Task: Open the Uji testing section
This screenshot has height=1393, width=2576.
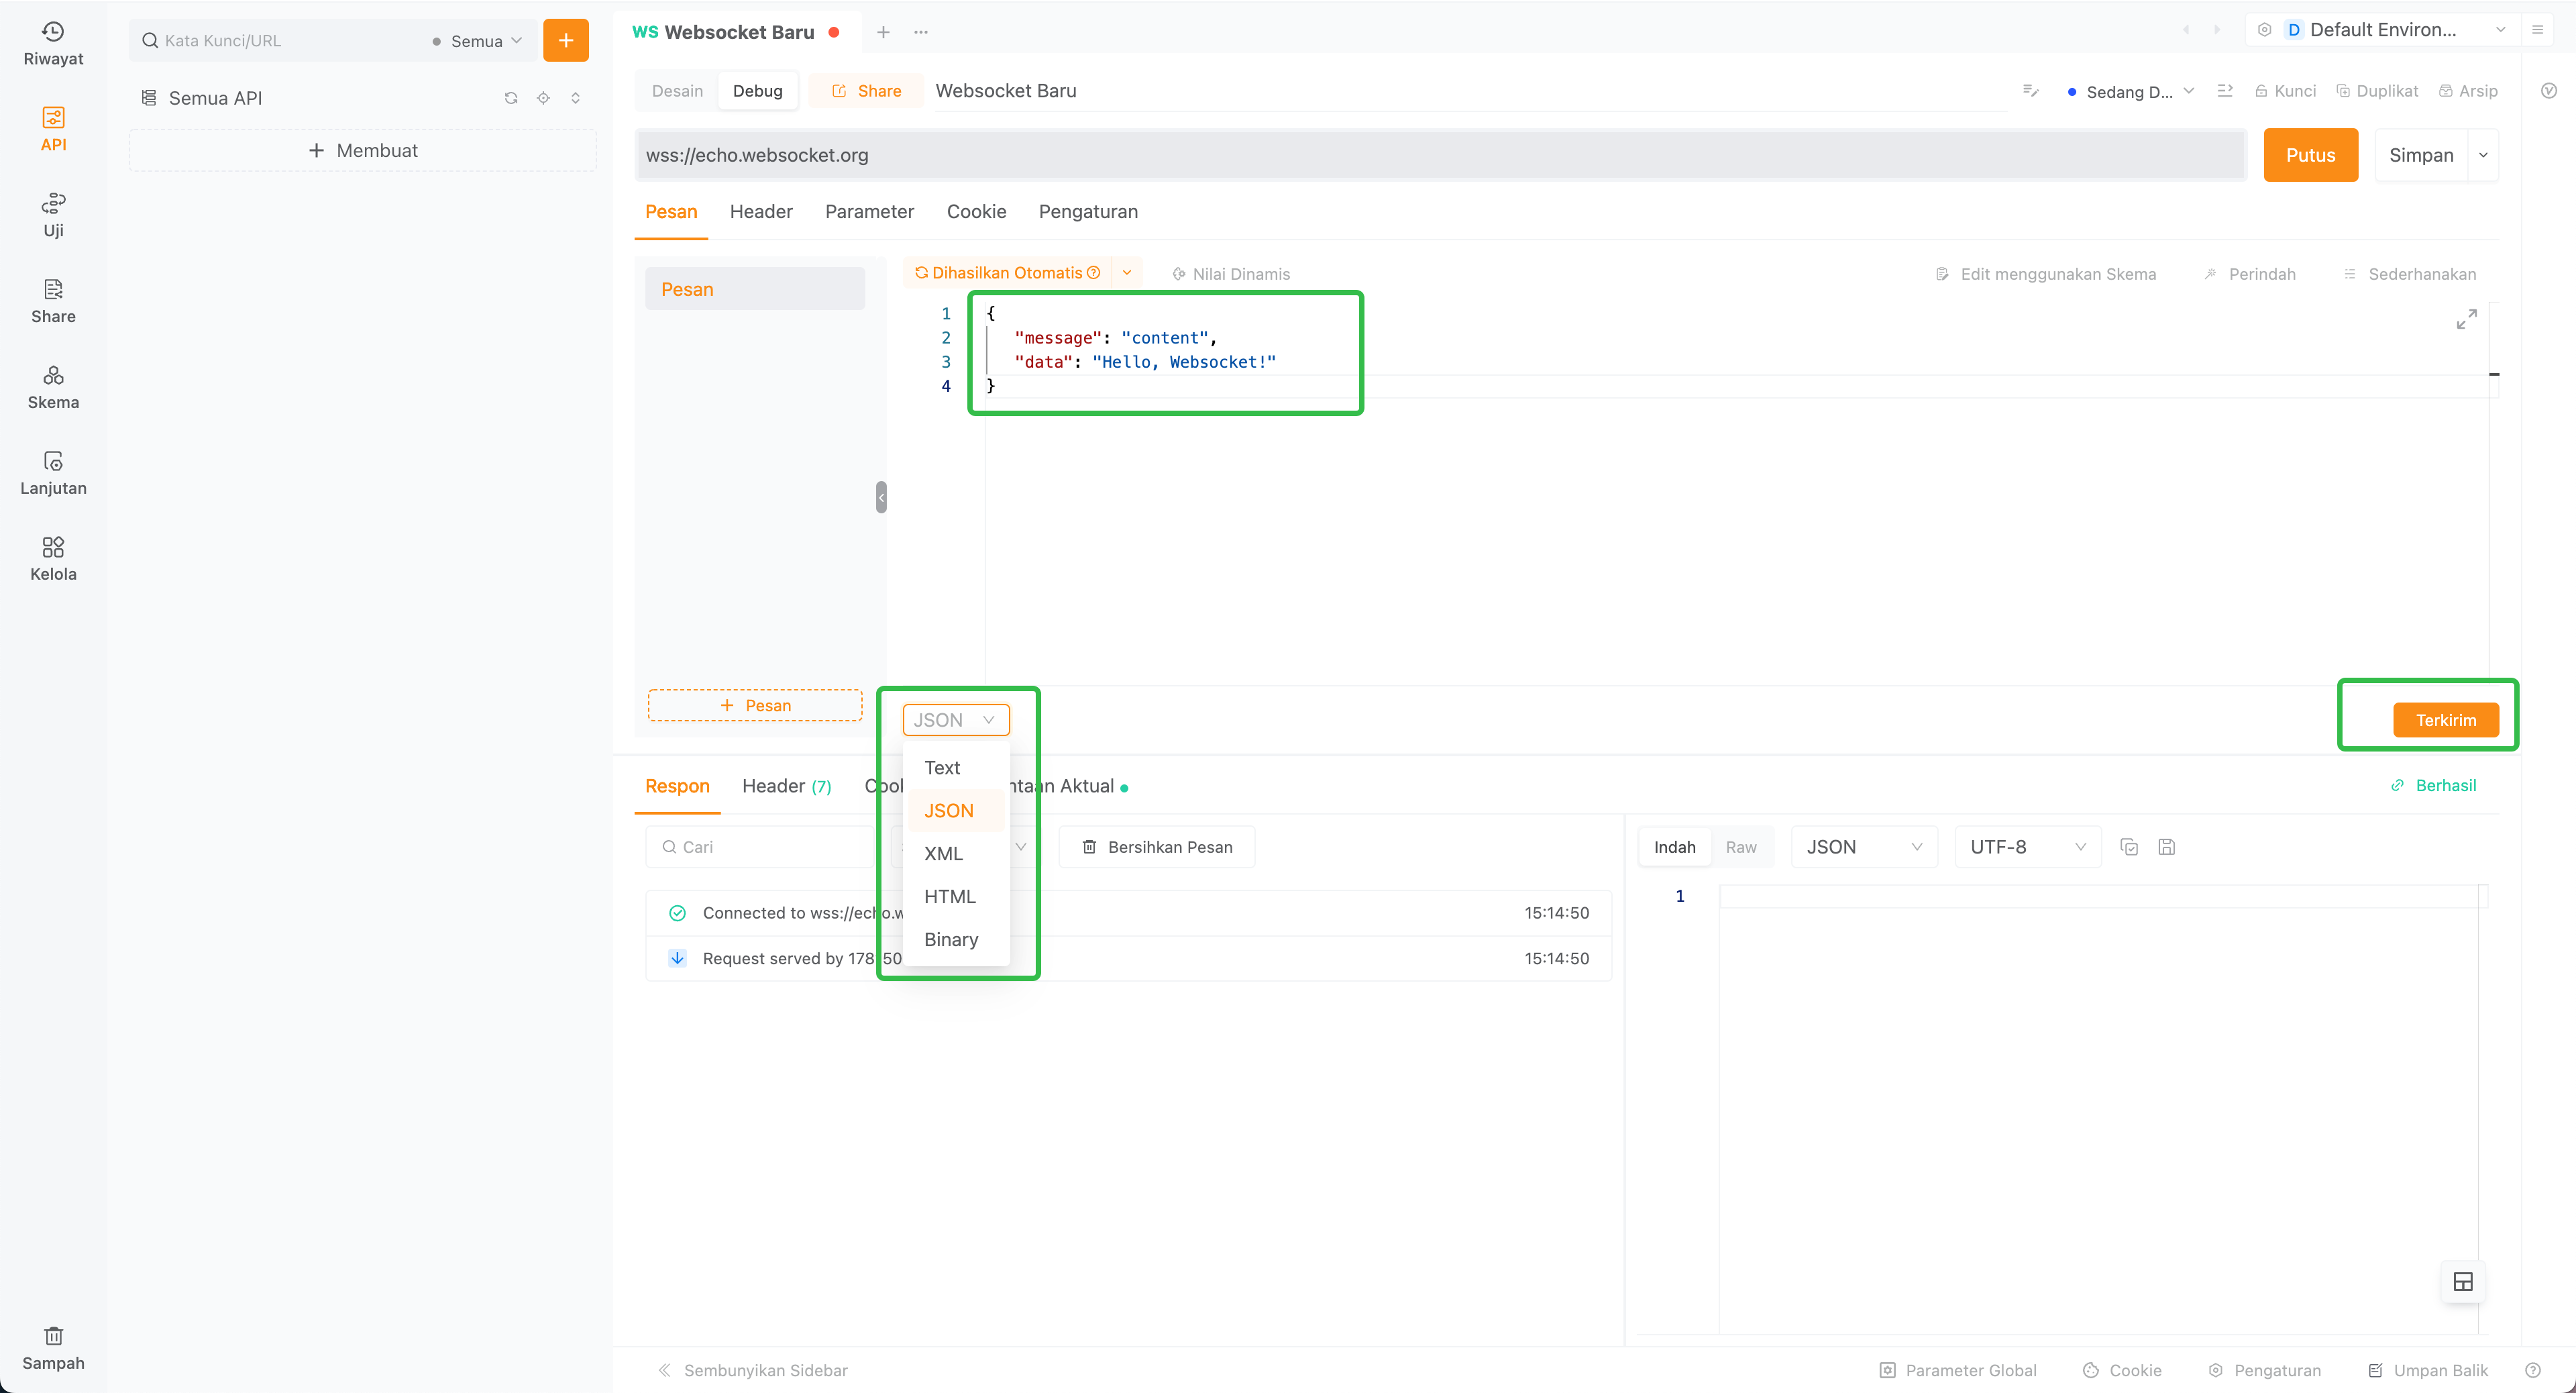Action: click(x=53, y=216)
